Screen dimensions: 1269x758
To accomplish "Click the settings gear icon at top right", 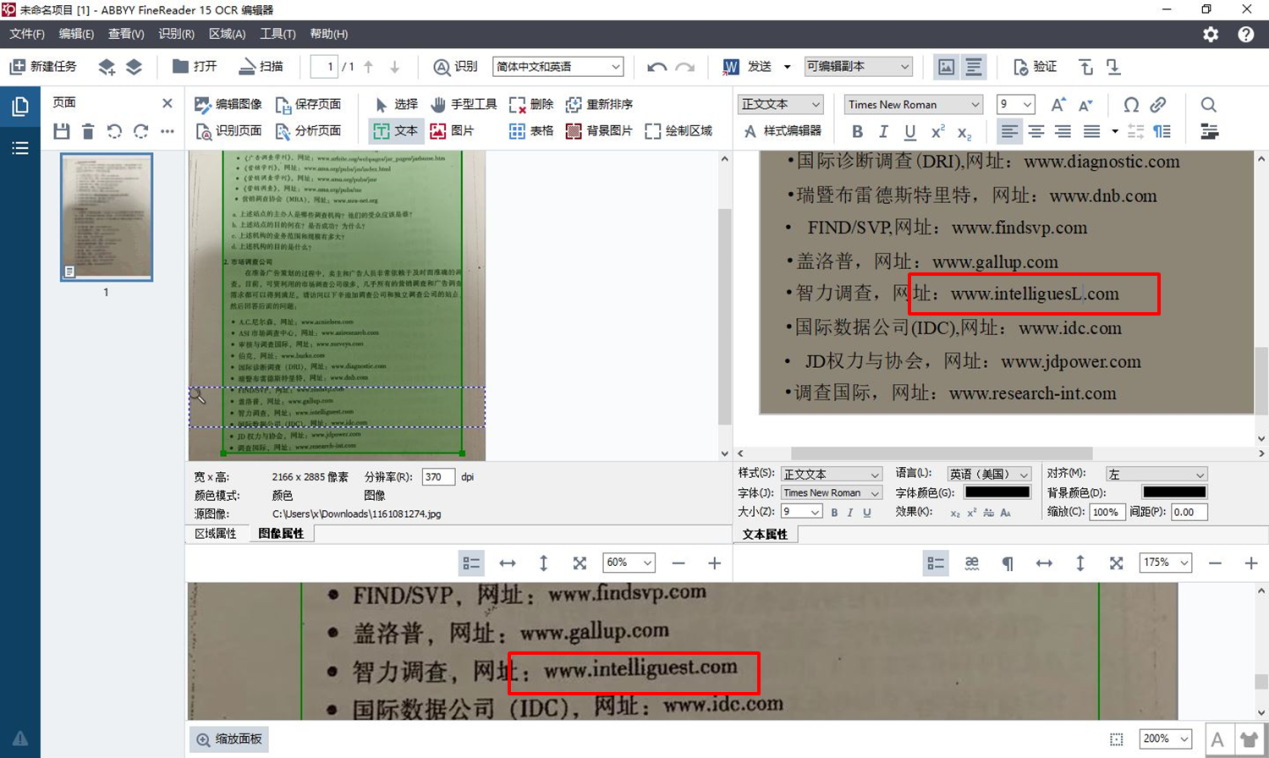I will pos(1210,34).
